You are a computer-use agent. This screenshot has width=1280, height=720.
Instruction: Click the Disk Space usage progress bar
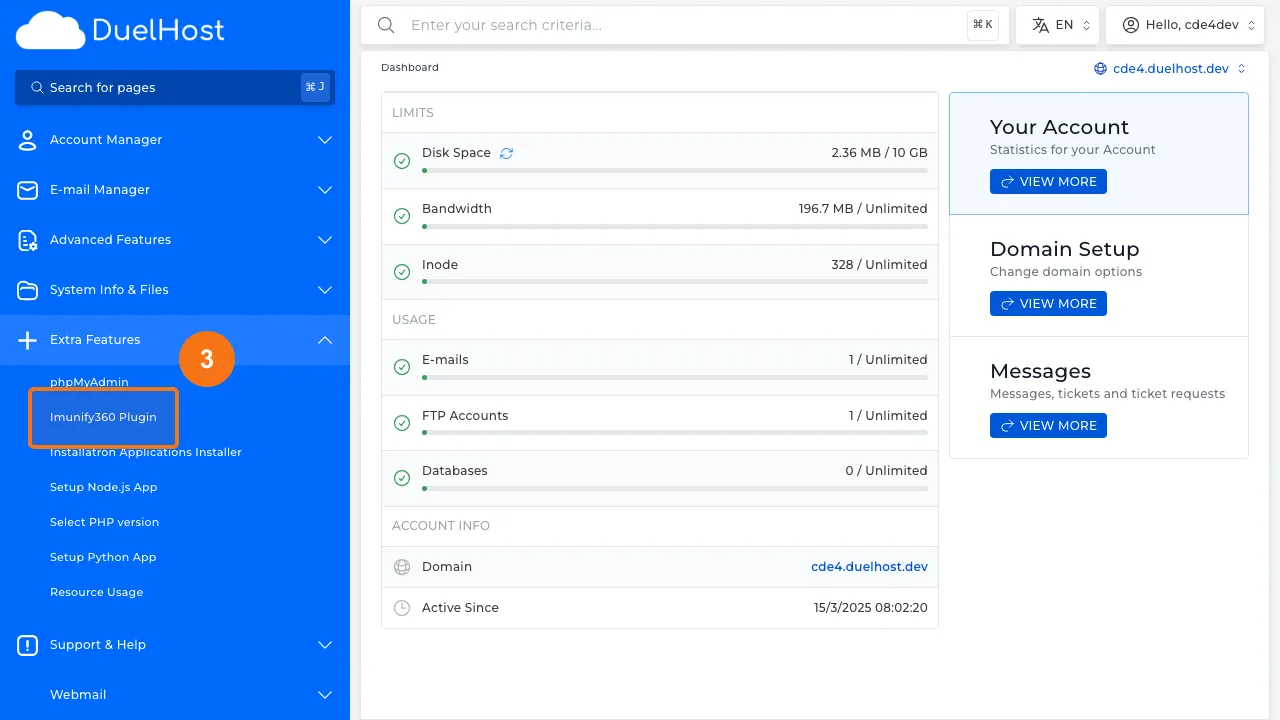point(674,171)
